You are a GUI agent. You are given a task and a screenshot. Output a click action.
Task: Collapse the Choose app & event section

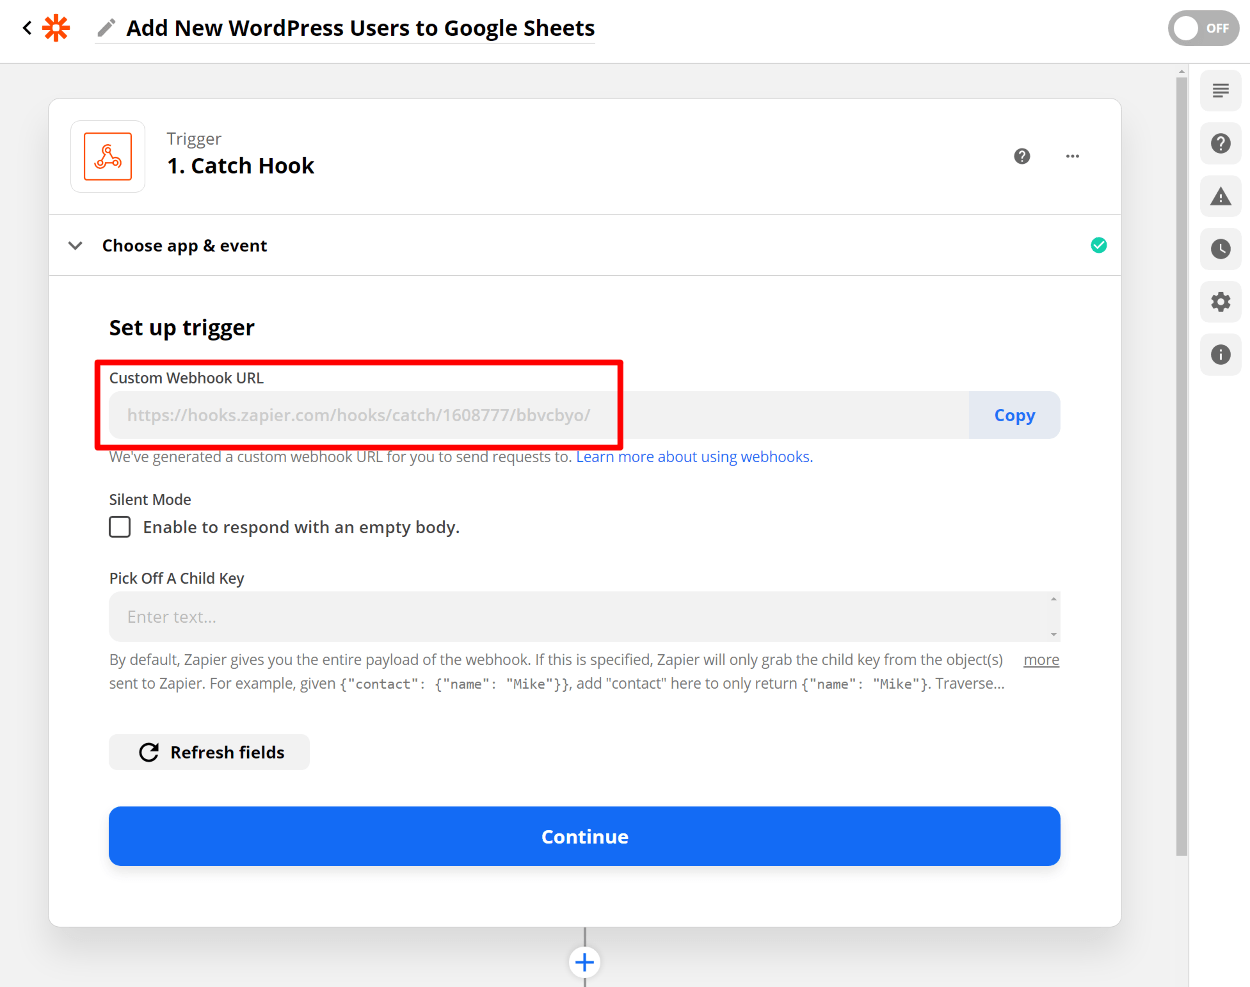76,246
